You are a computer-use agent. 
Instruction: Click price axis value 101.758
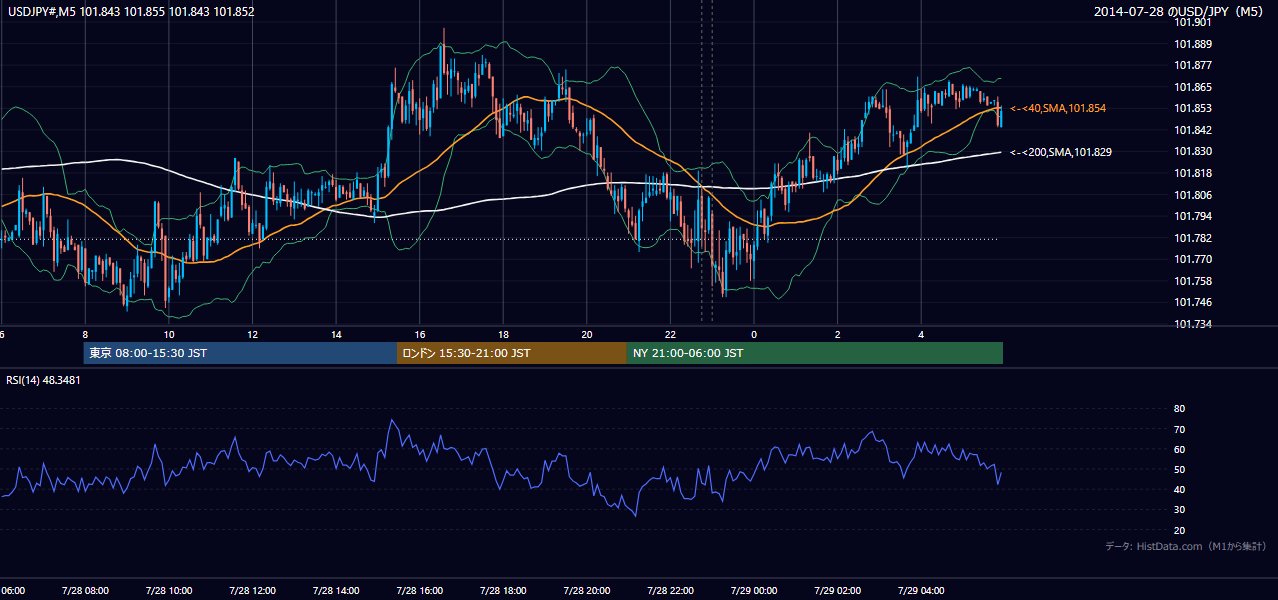click(x=1193, y=281)
